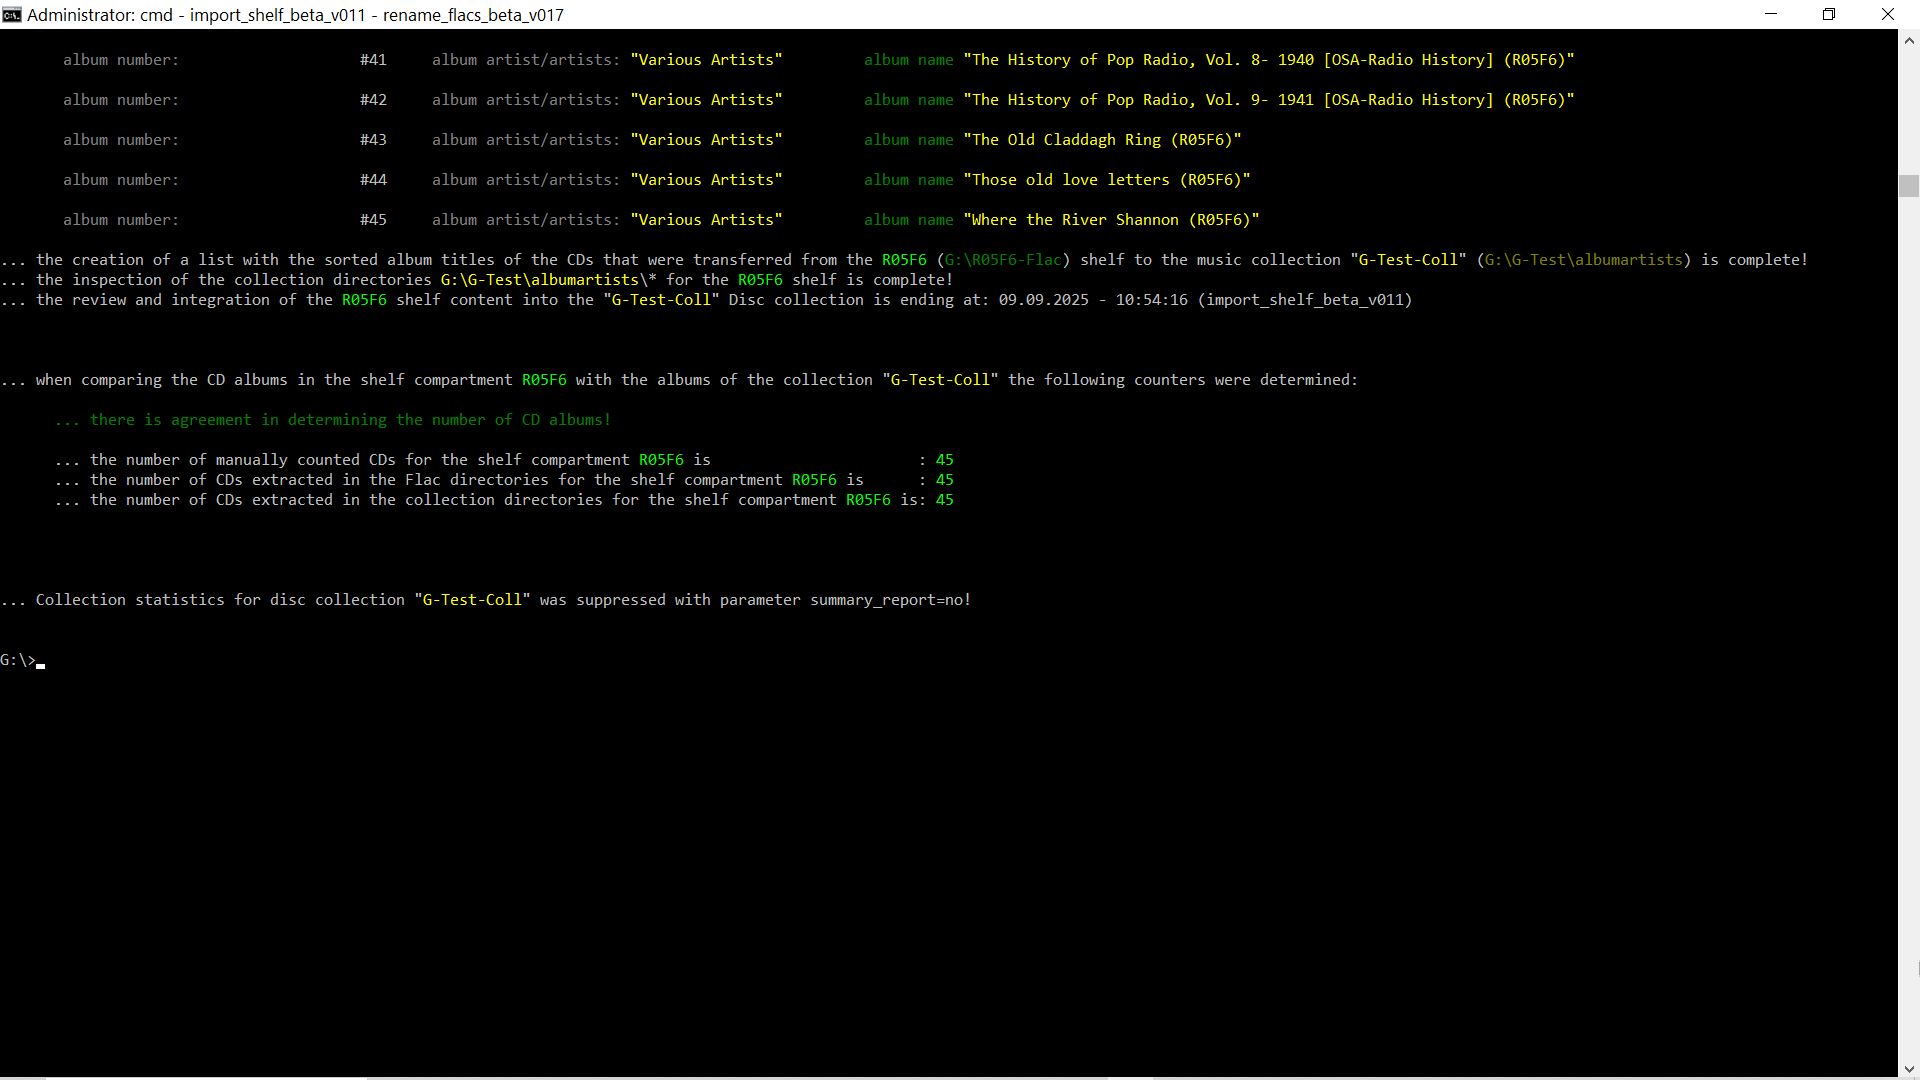Image resolution: width=1920 pixels, height=1080 pixels.
Task: Click the scrollbar down arrow
Action: pyautogui.click(x=1908, y=1068)
